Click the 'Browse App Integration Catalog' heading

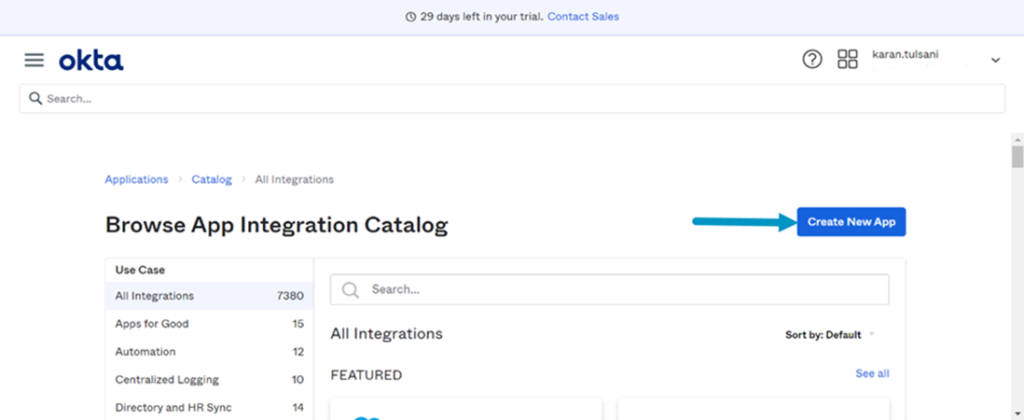pyautogui.click(x=276, y=225)
